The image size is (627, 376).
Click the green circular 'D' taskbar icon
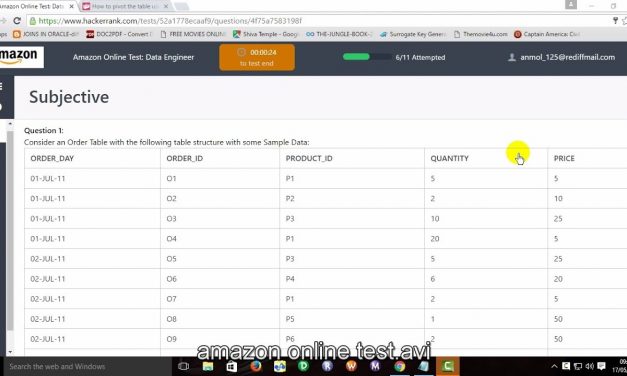tap(304, 366)
